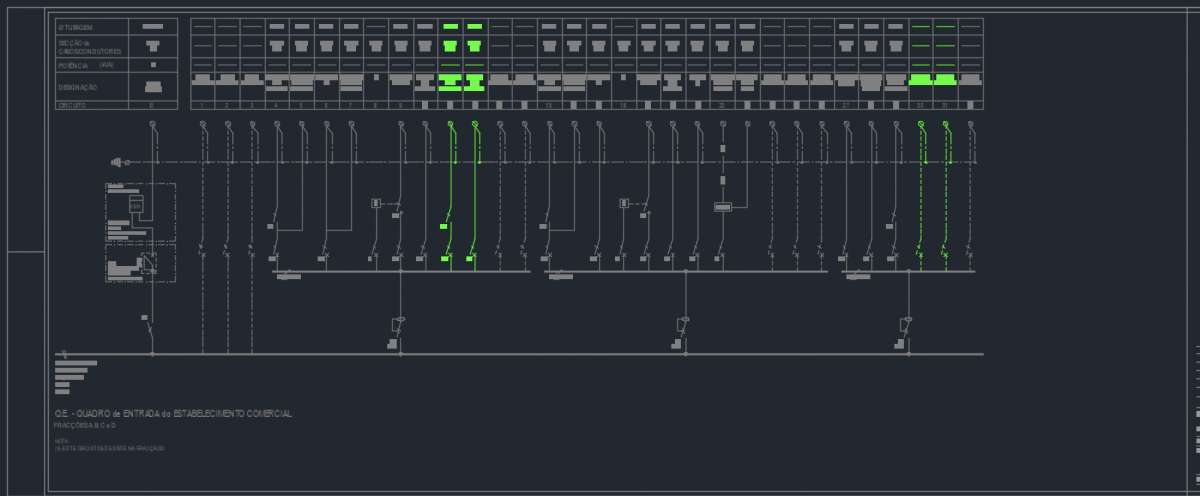Pick the second solid green circuit line
The image size is (1200, 496).
point(475,195)
